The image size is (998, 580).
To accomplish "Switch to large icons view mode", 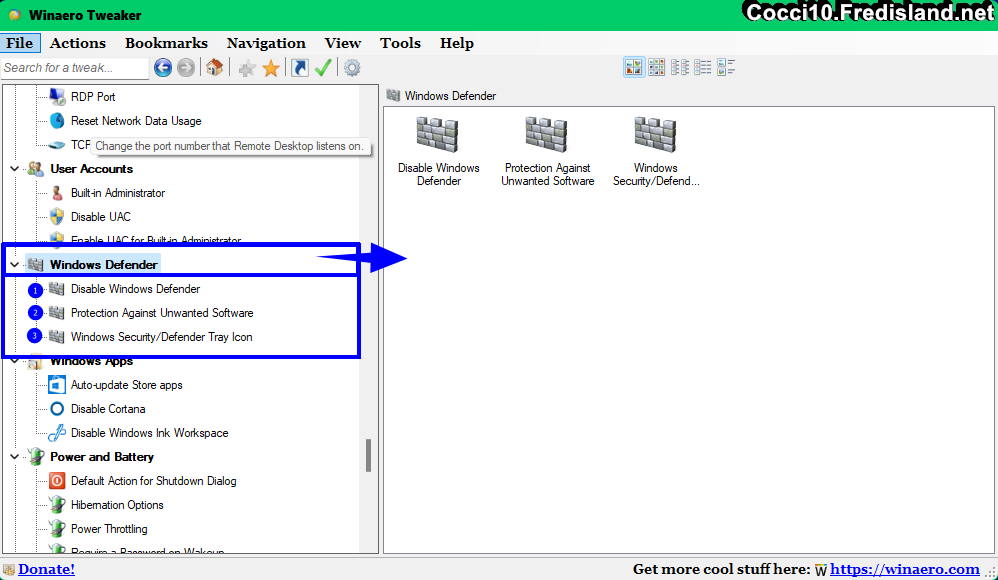I will coord(634,67).
